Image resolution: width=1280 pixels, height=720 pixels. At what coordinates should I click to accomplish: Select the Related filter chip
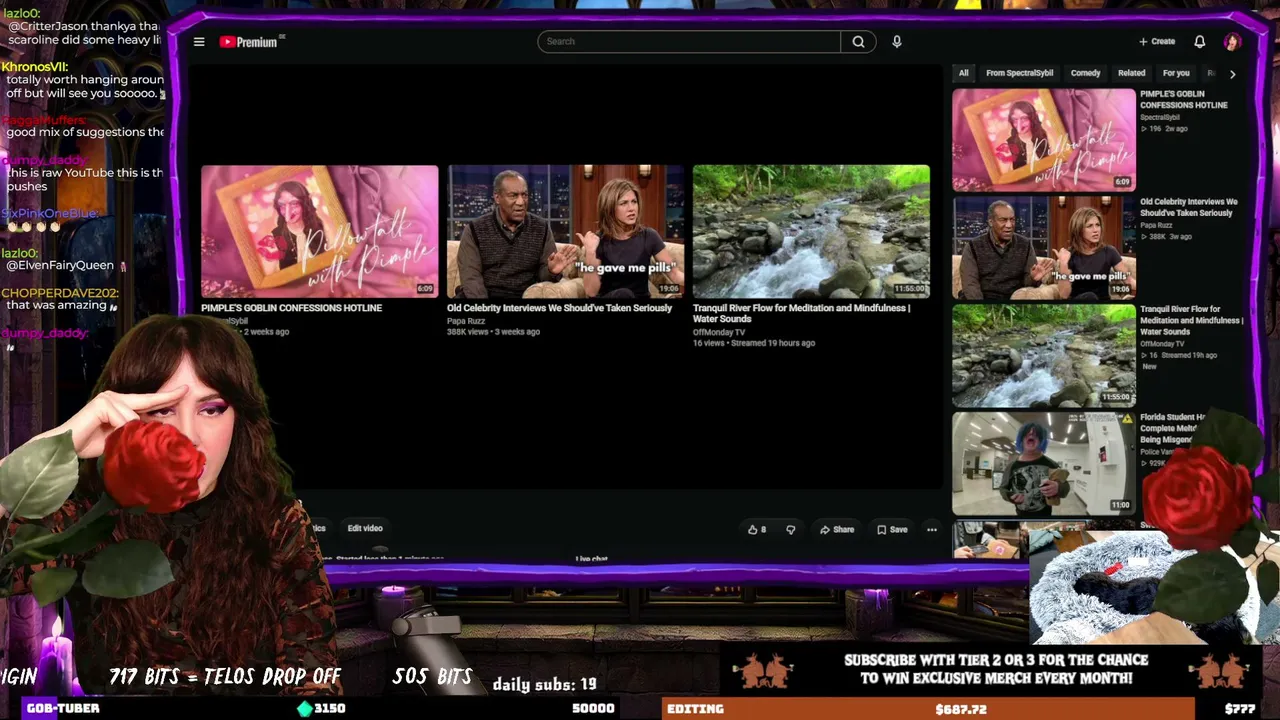(x=1131, y=73)
